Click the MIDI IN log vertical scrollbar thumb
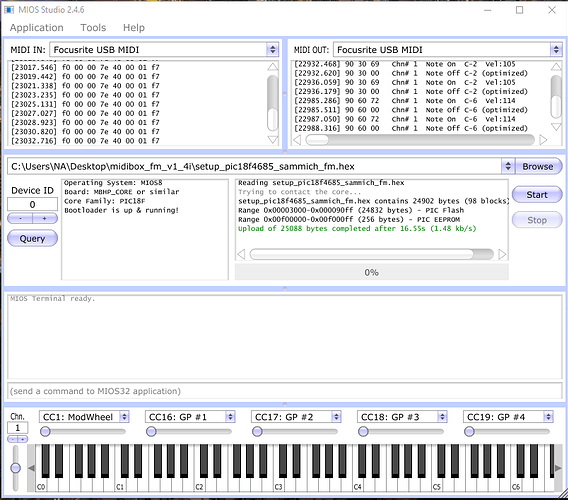 [272, 119]
